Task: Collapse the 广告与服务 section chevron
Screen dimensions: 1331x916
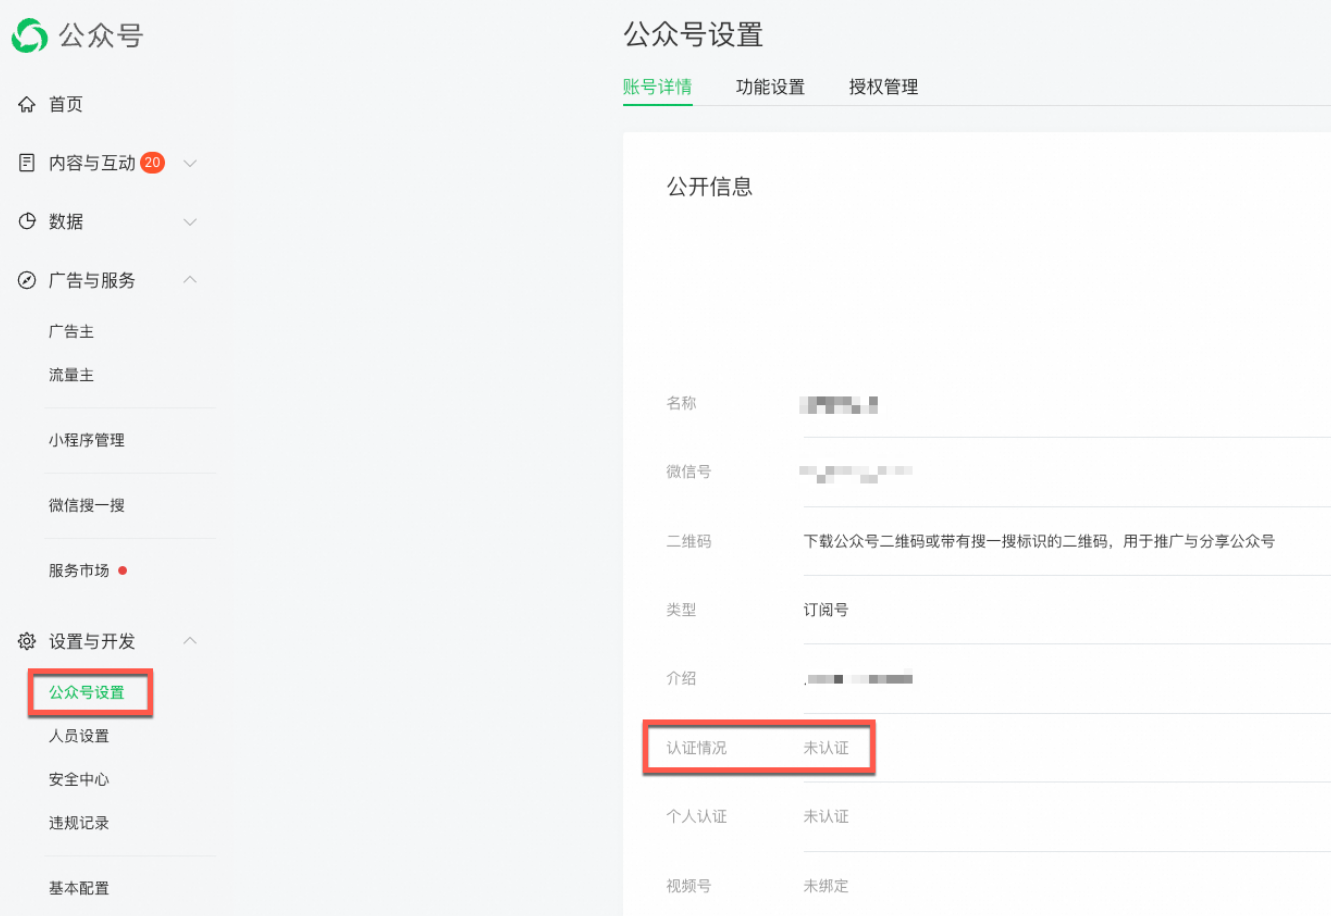Action: click(190, 280)
